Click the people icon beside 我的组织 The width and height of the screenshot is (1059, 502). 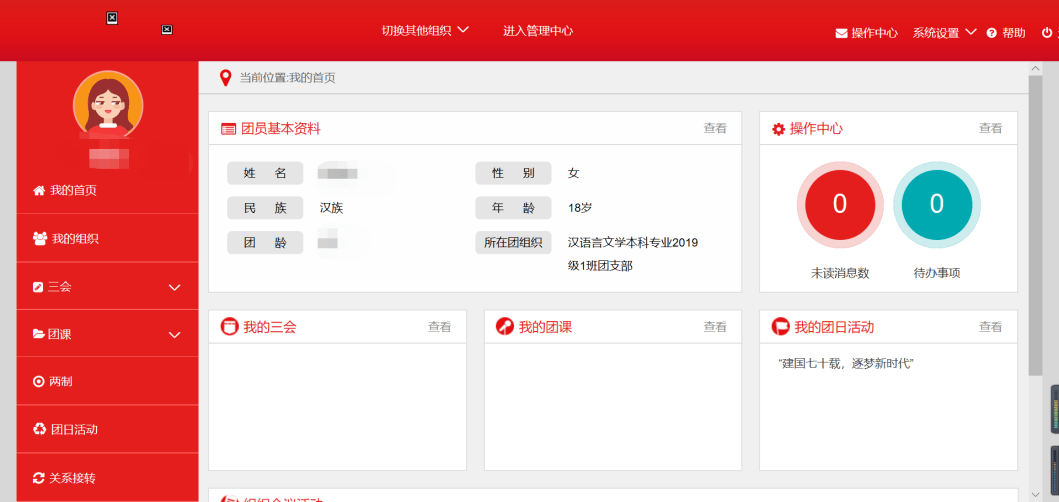(x=40, y=239)
